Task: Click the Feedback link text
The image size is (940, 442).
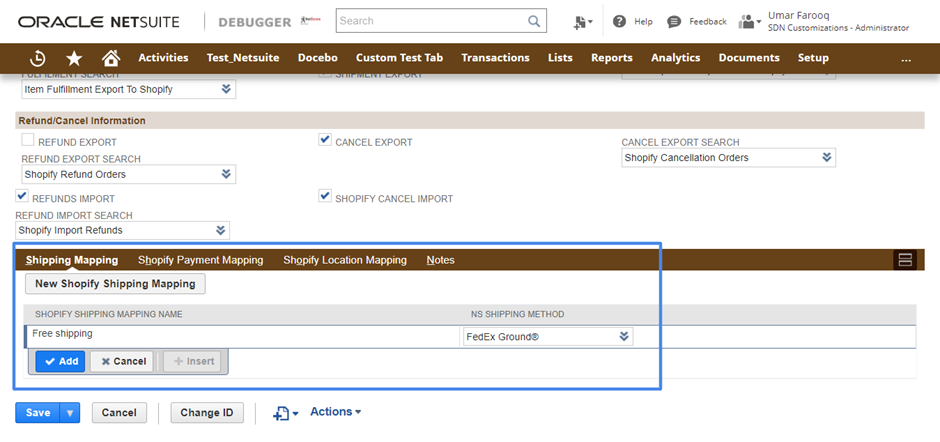Action: [708, 22]
